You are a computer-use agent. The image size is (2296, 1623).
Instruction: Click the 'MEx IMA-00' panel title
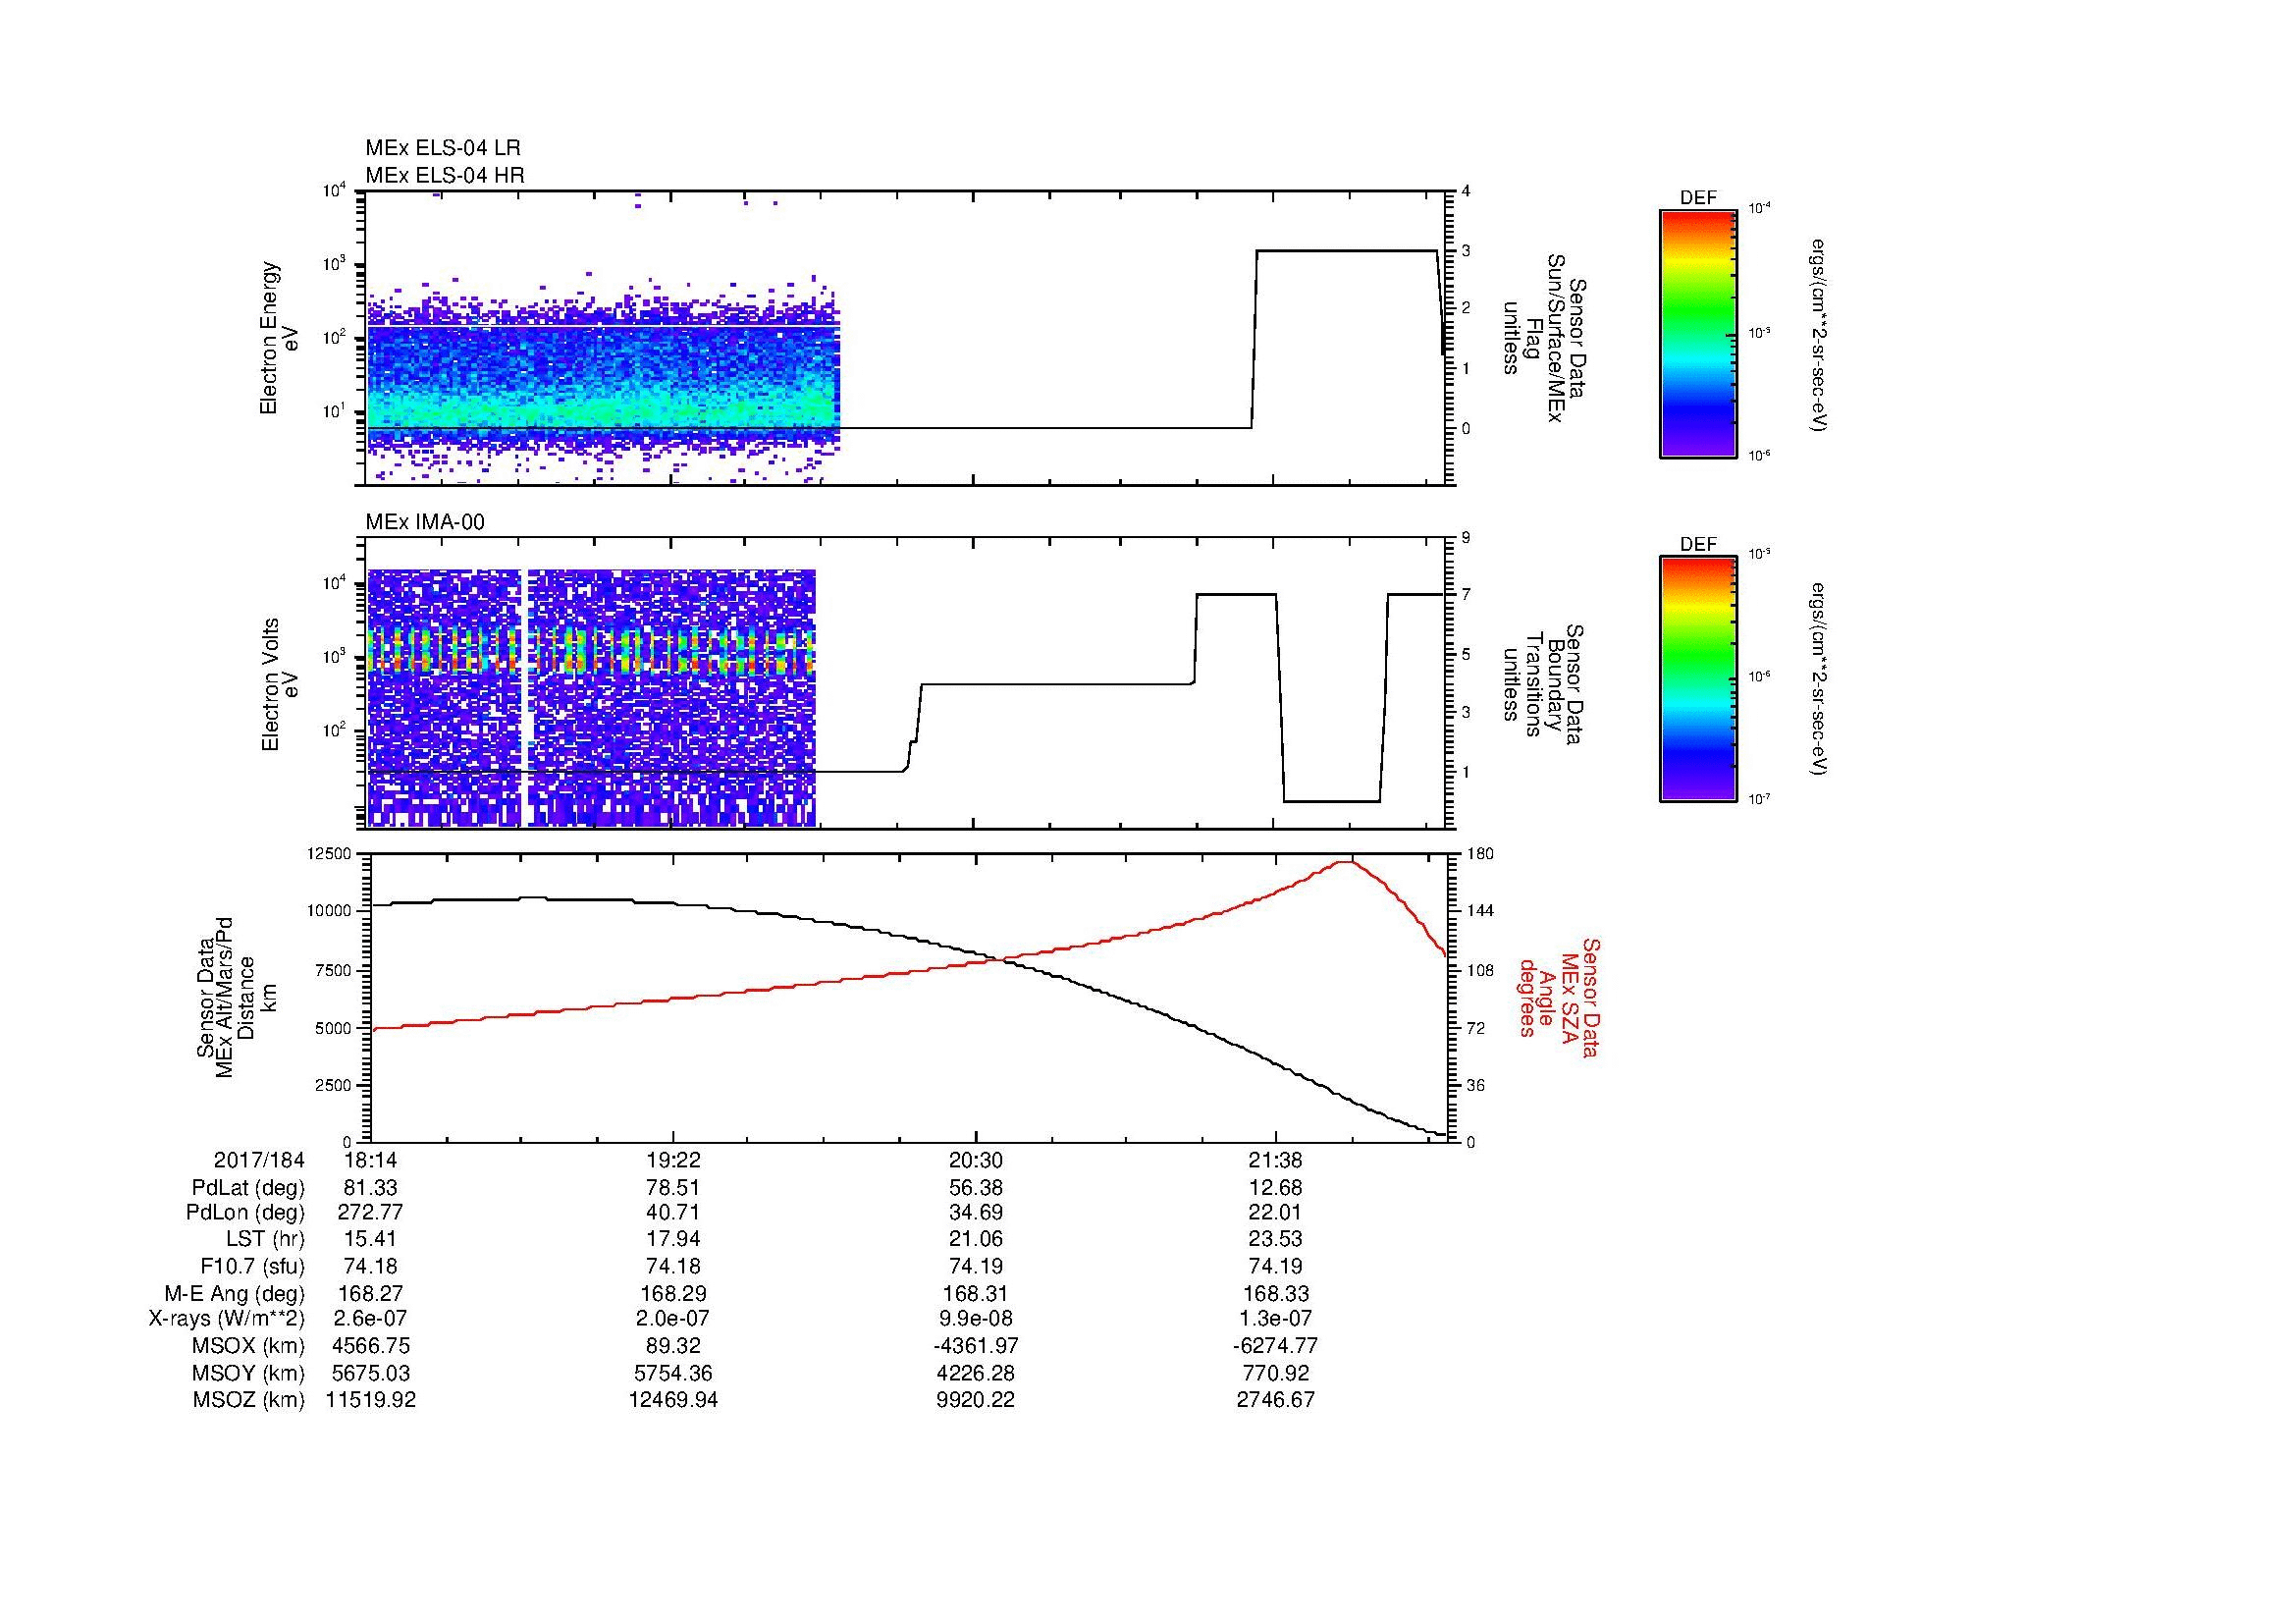[x=425, y=522]
